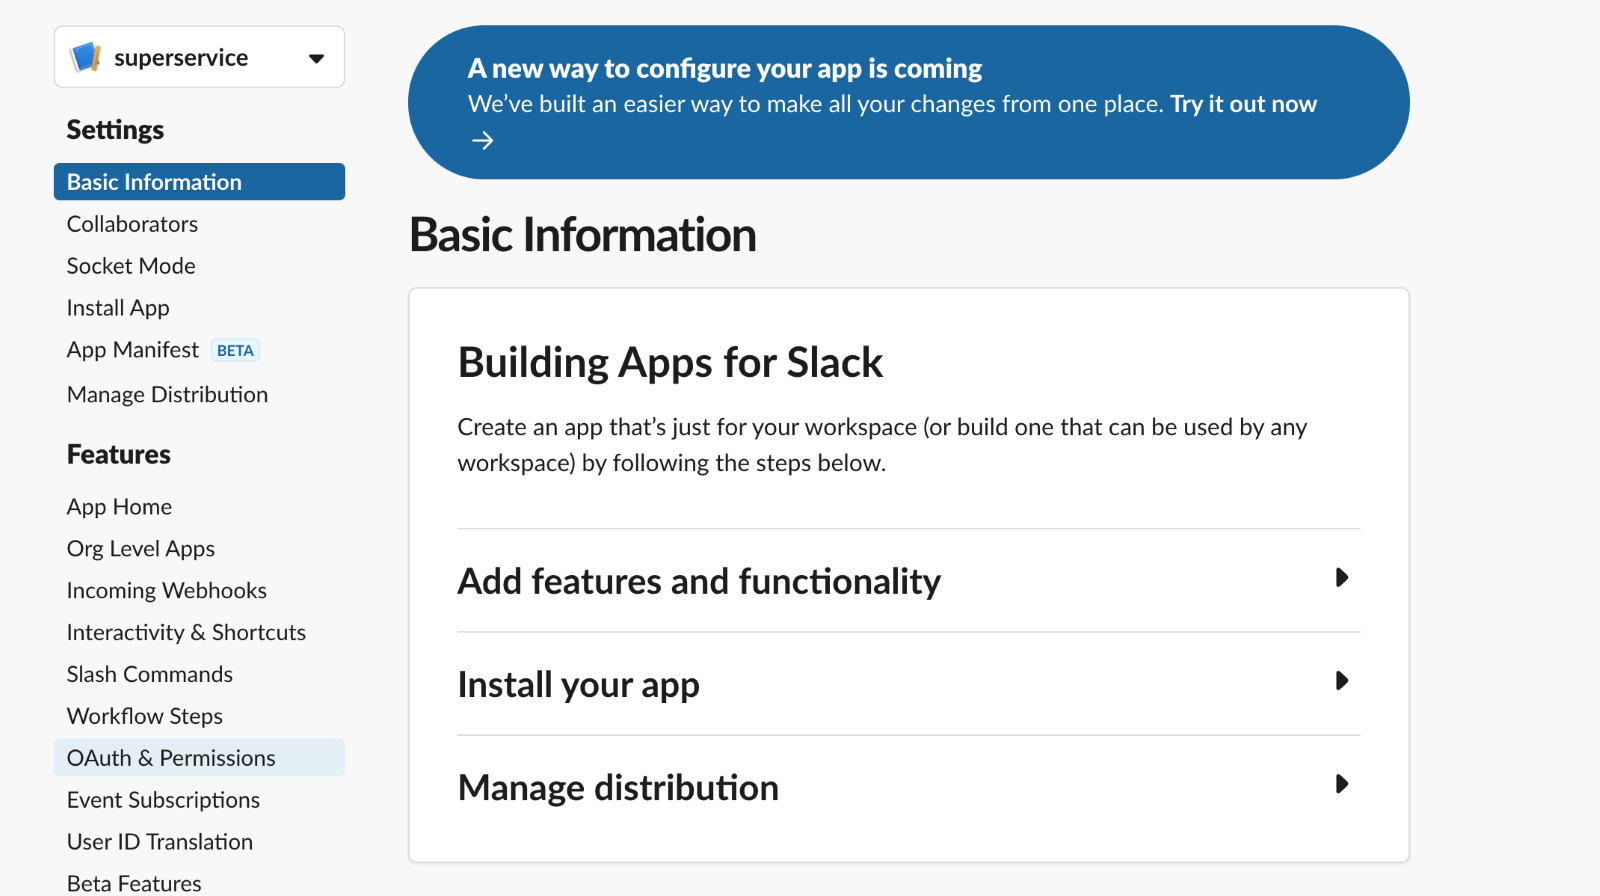The height and width of the screenshot is (896, 1600).
Task: Click the BETA badge next to App Manifest
Action: (235, 351)
